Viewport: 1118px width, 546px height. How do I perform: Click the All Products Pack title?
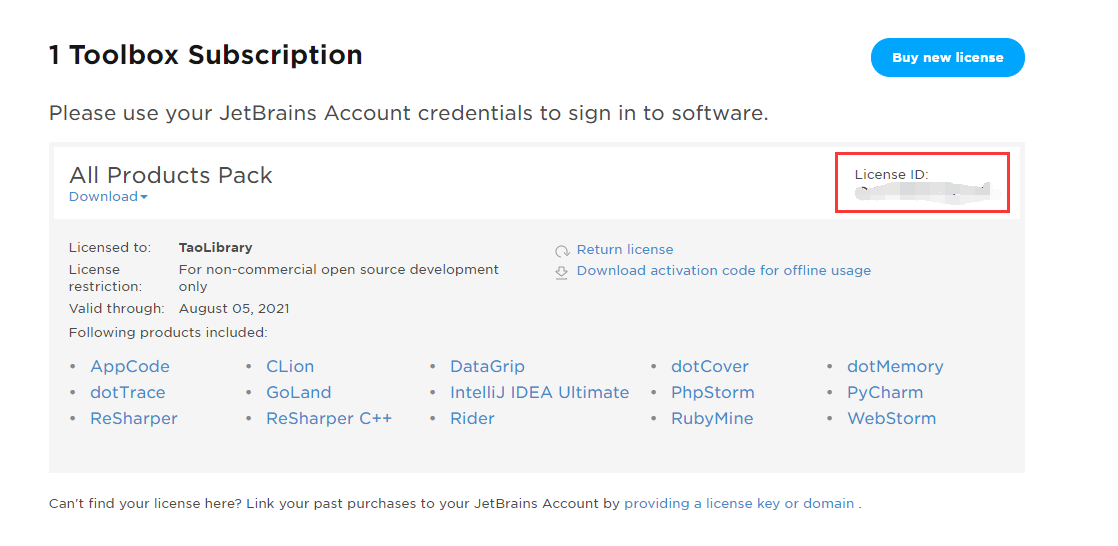tap(170, 175)
